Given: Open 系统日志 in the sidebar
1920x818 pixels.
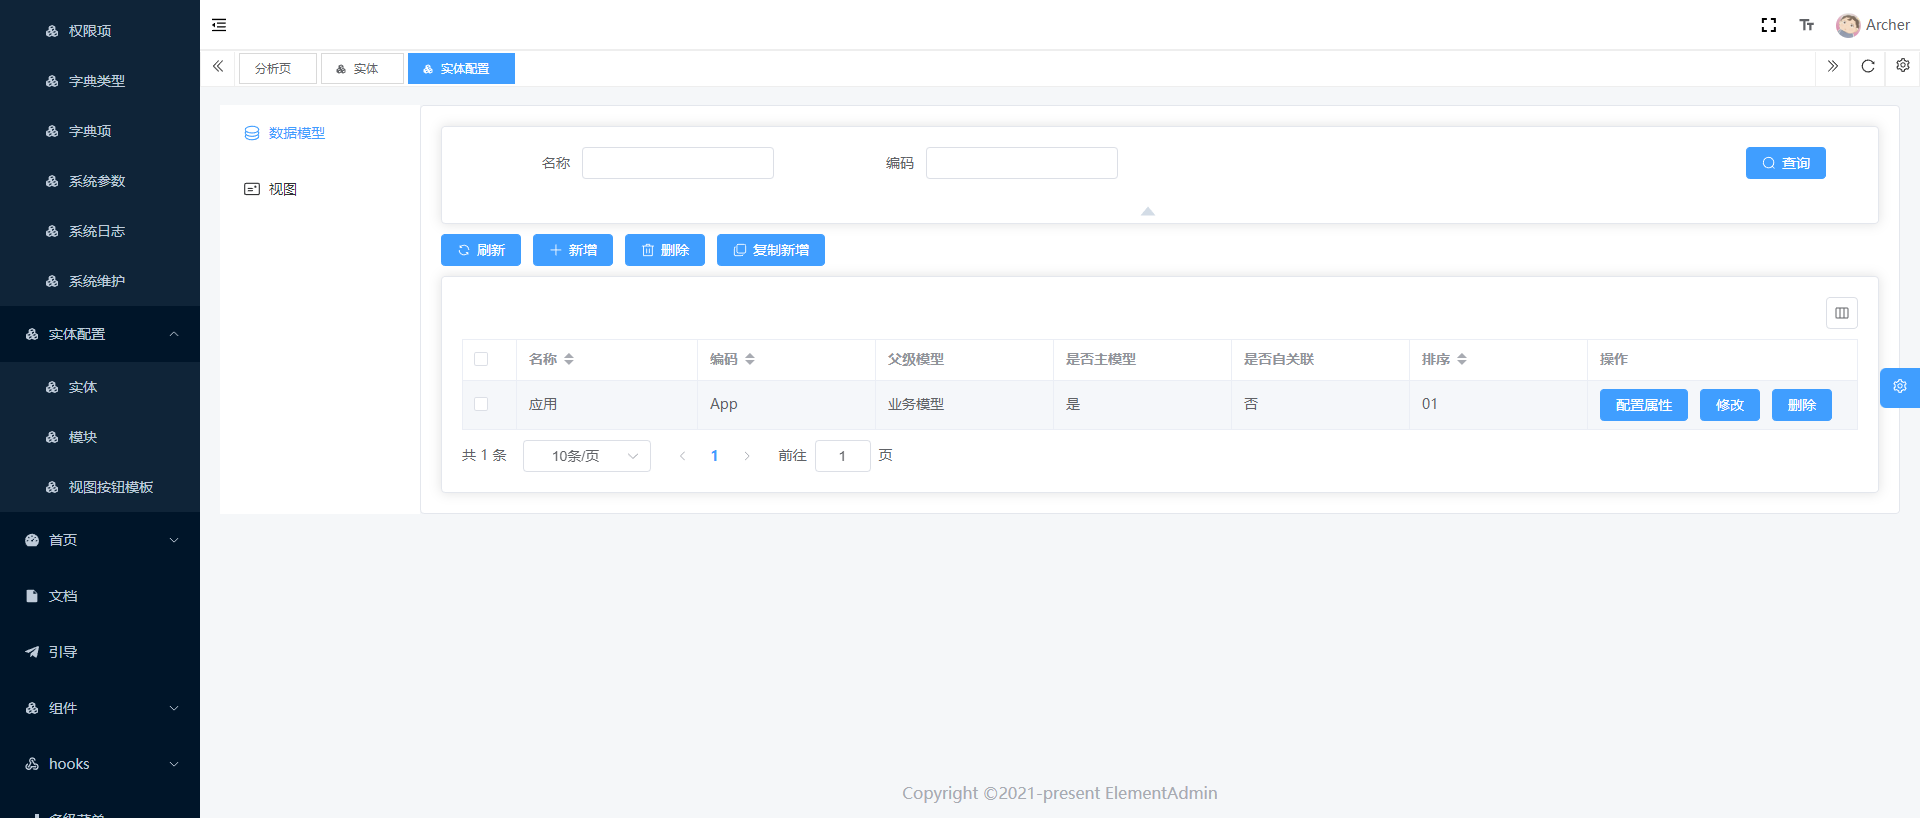Looking at the screenshot, I should [x=100, y=231].
